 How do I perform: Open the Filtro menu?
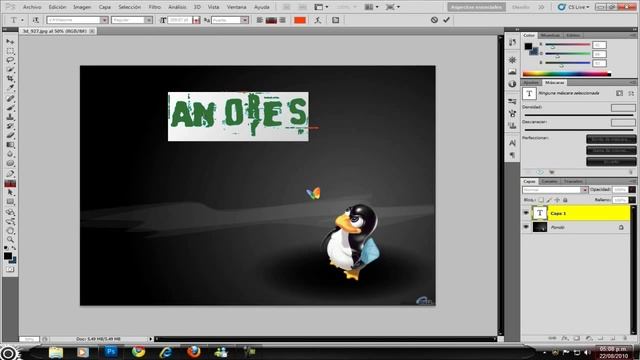click(155, 7)
